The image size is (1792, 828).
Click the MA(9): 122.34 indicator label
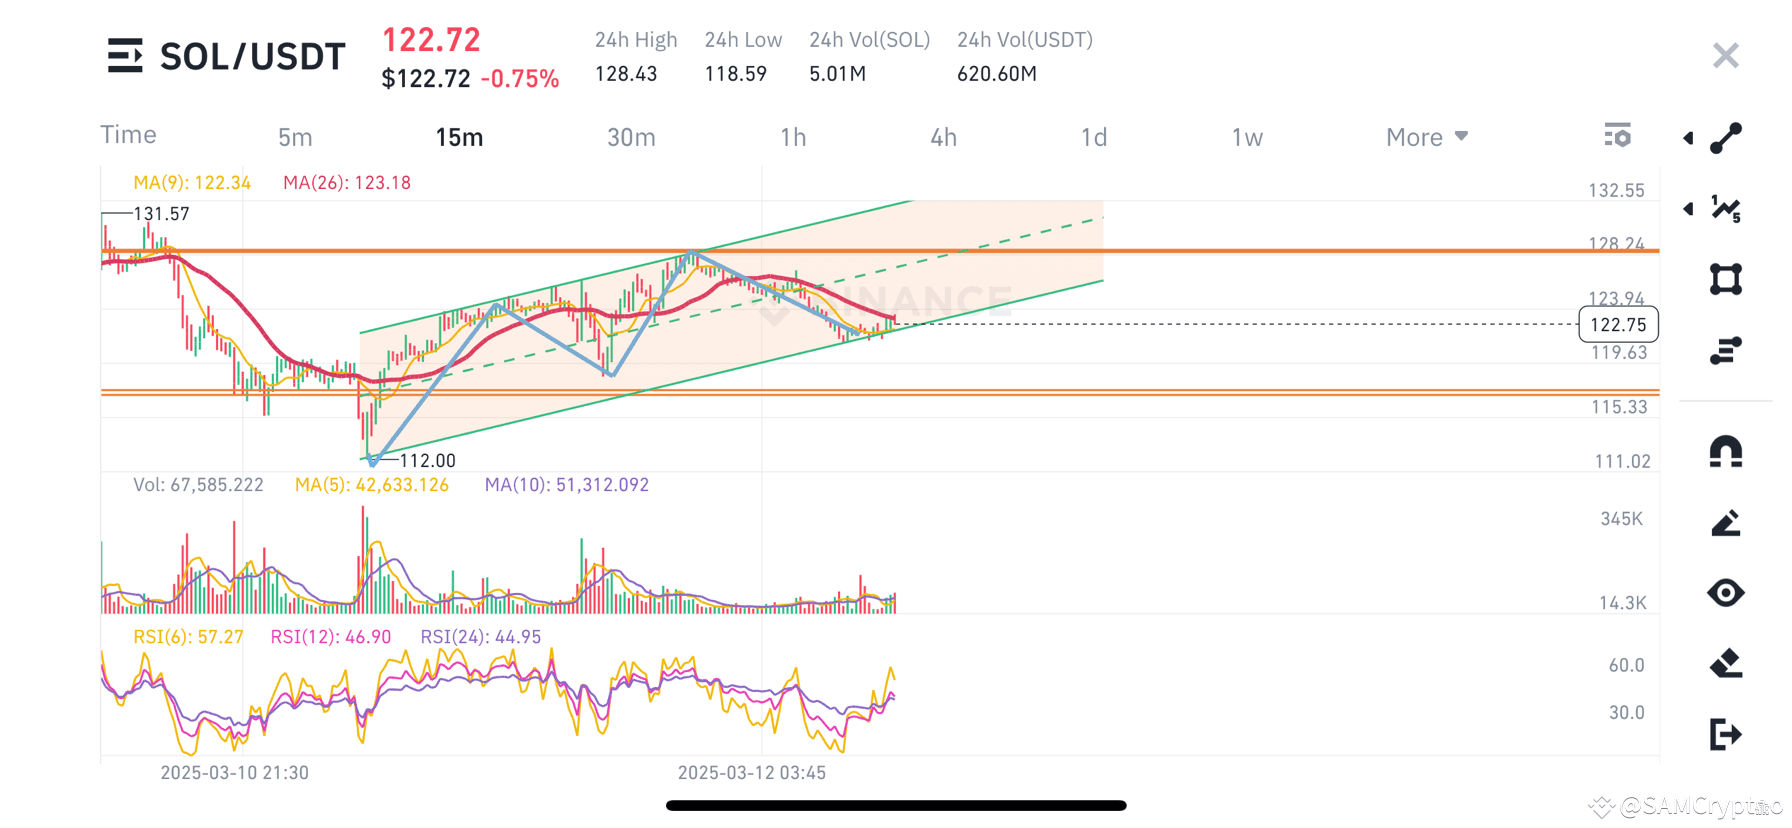pos(192,183)
